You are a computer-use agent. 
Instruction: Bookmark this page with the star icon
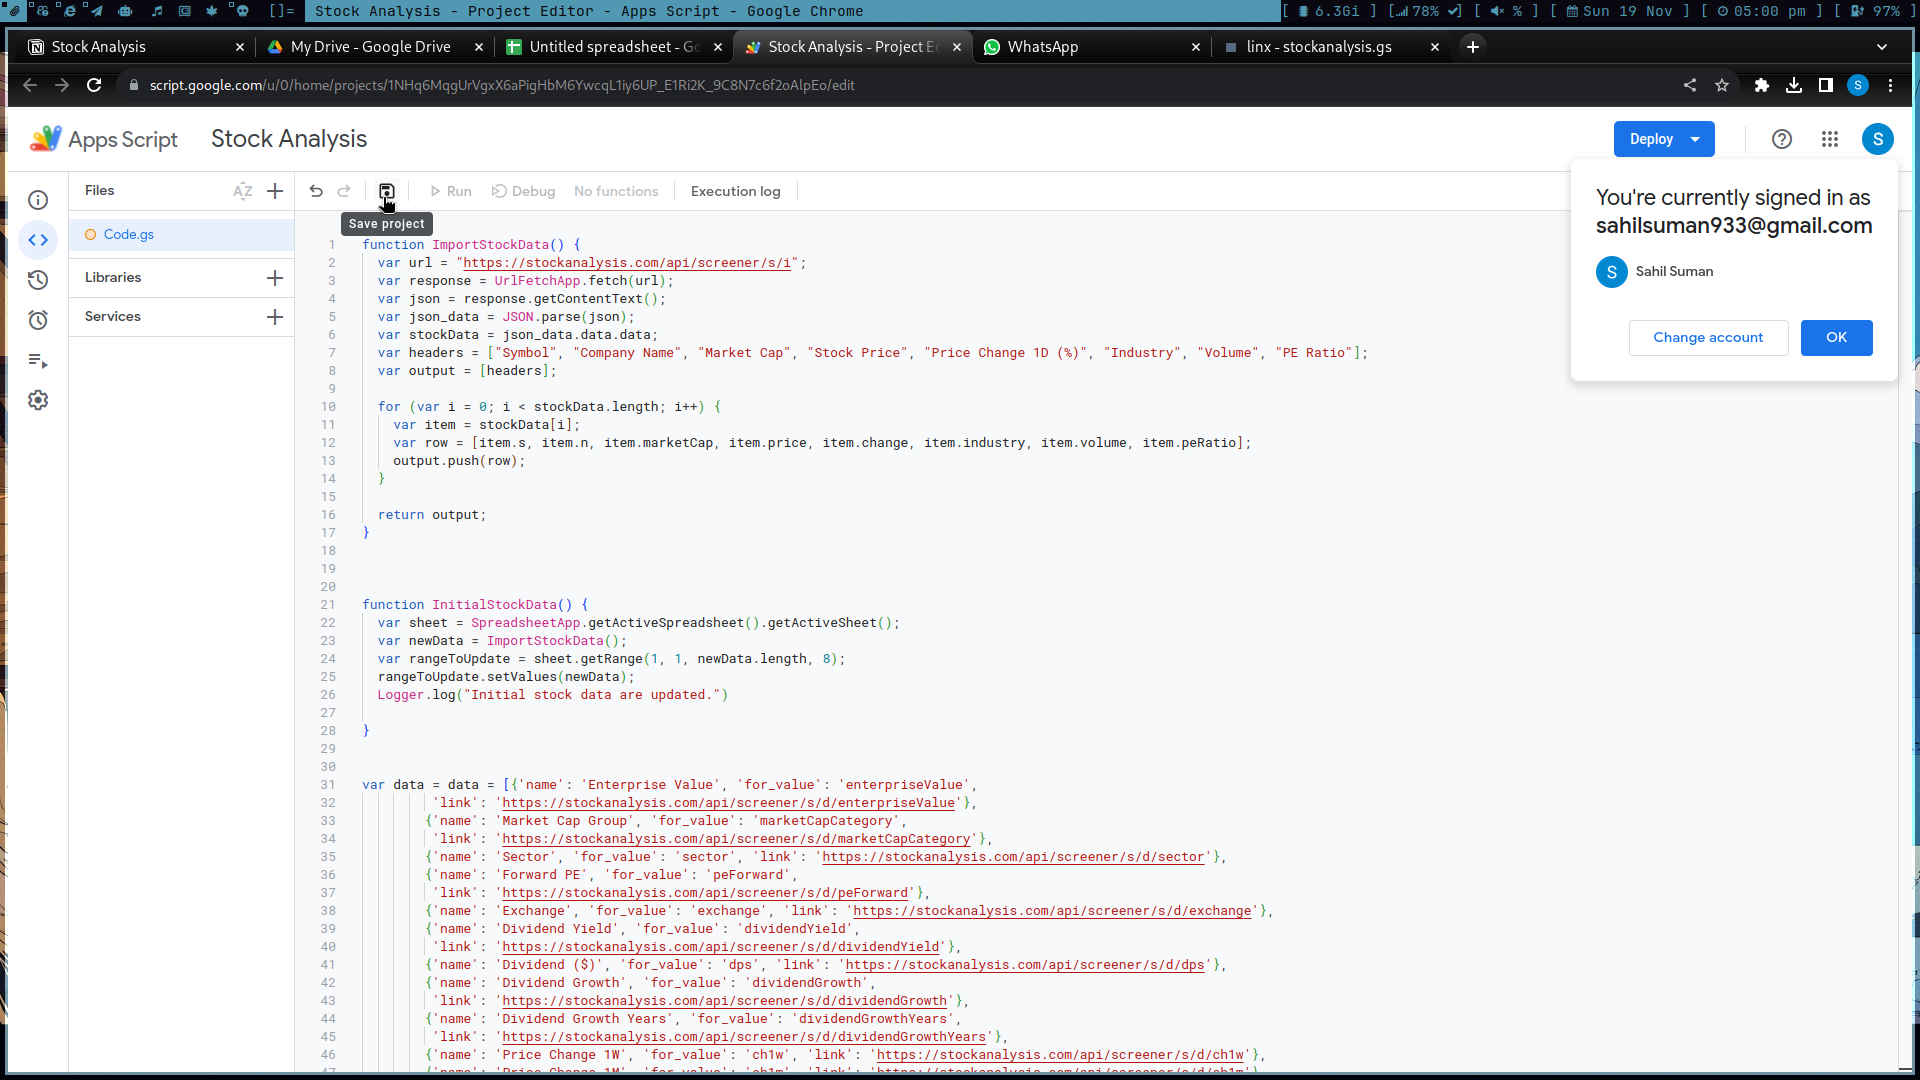pos(1722,85)
